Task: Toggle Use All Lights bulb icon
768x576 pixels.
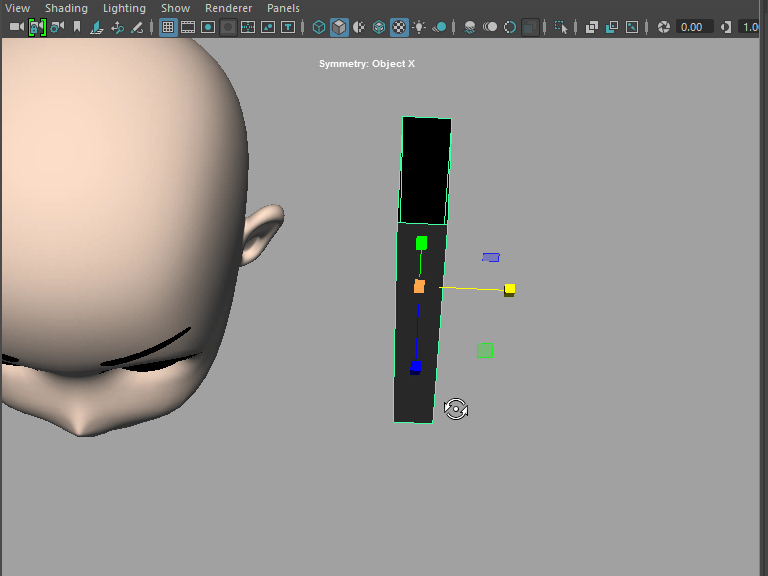Action: point(419,27)
